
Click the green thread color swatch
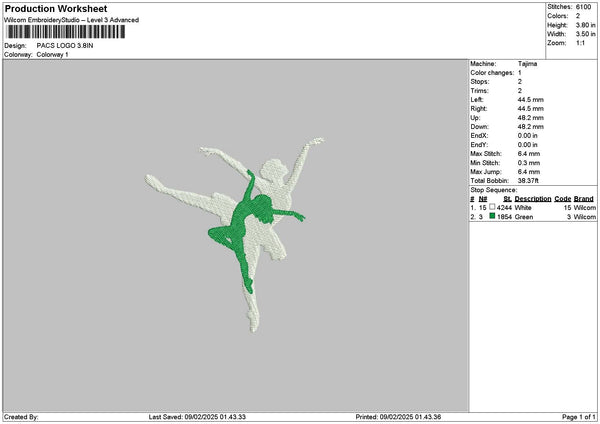pyautogui.click(x=492, y=216)
